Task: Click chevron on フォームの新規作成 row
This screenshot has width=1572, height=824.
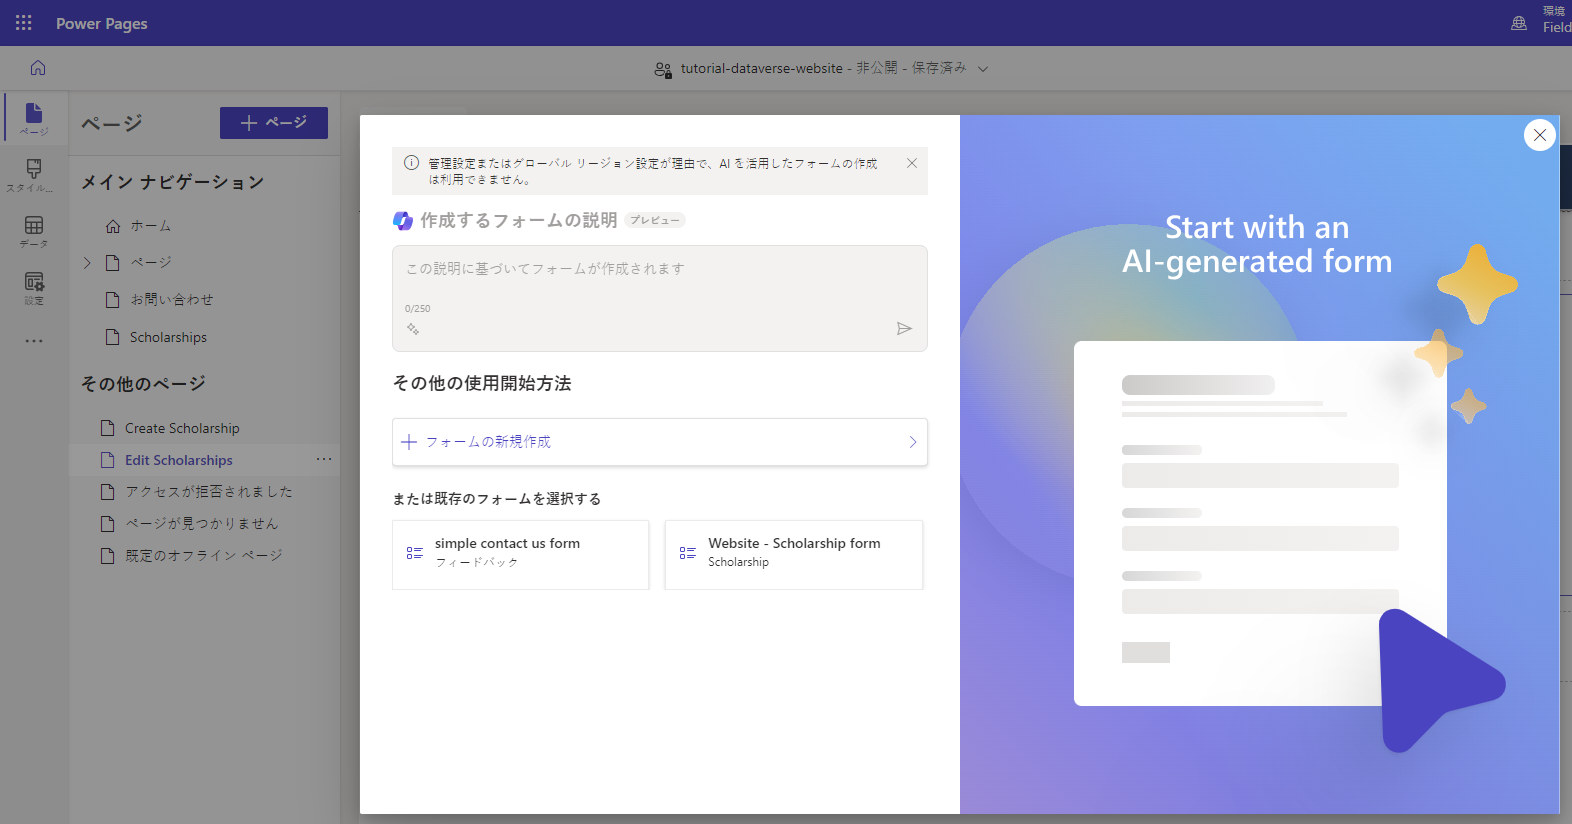Action: pyautogui.click(x=912, y=442)
